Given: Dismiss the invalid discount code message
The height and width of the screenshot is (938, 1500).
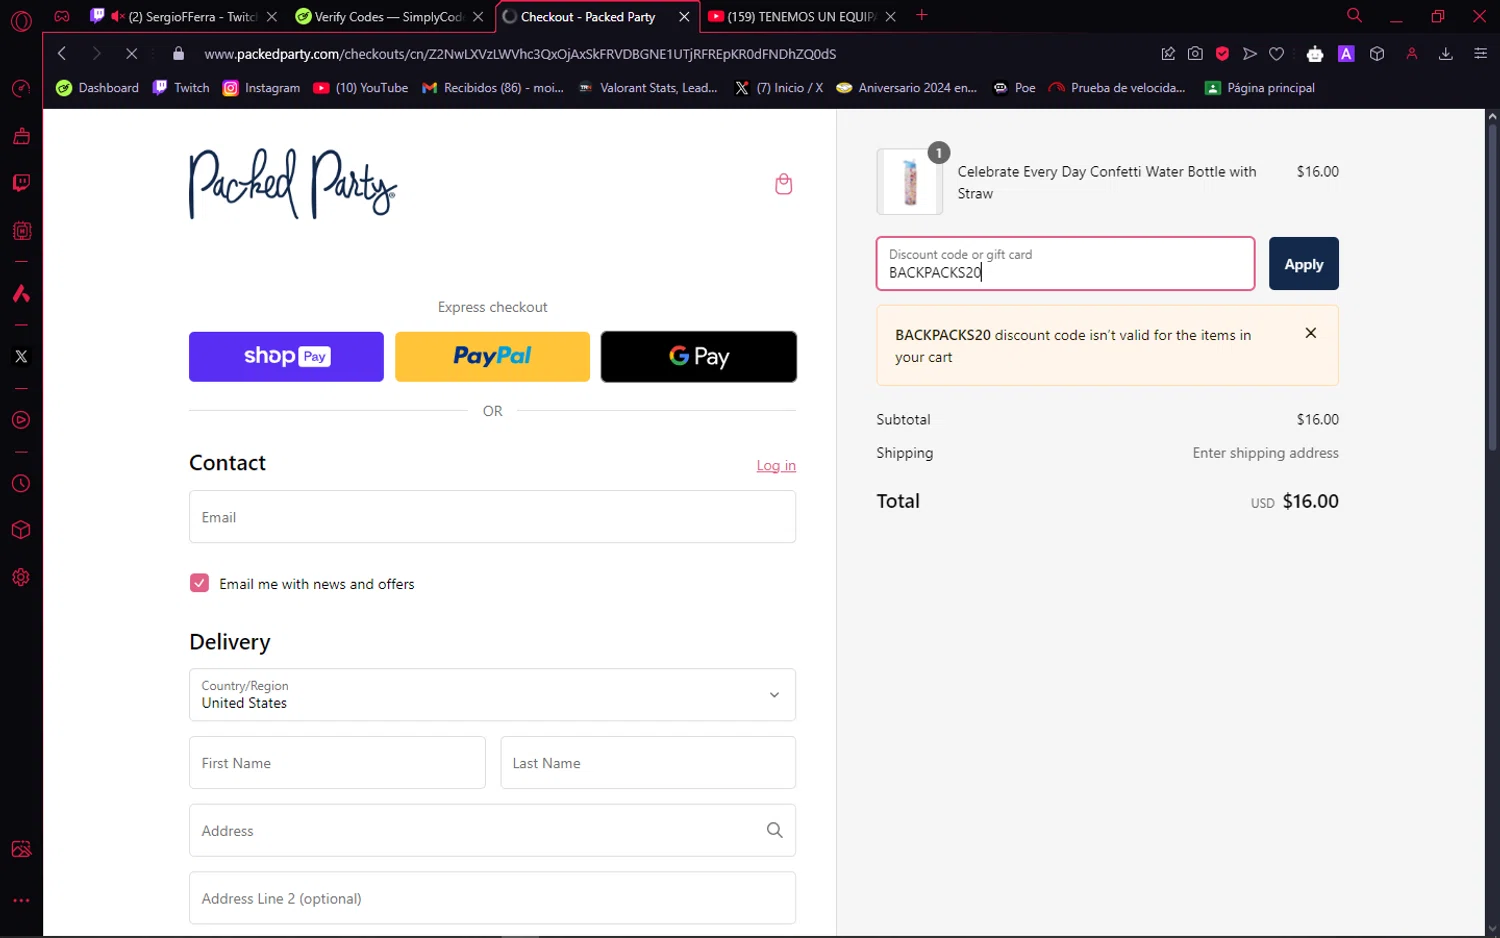Looking at the screenshot, I should point(1311,333).
